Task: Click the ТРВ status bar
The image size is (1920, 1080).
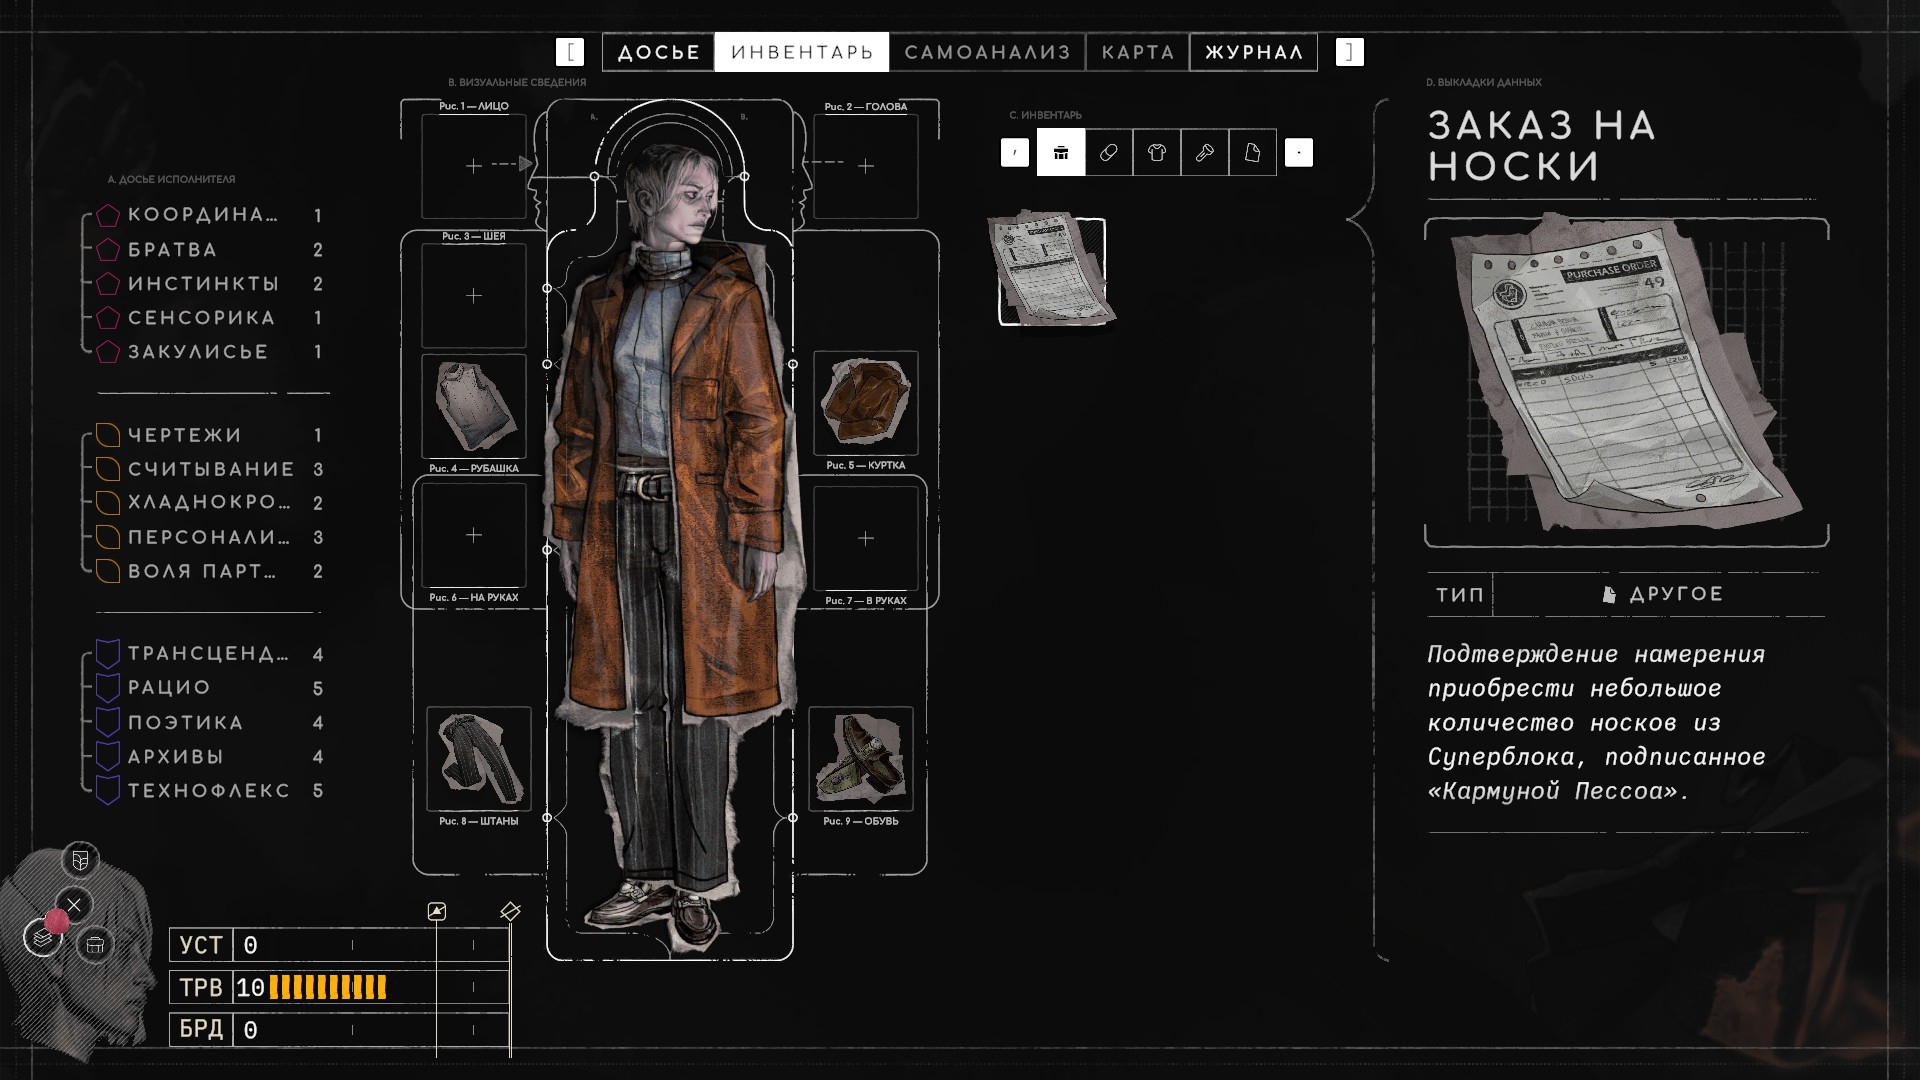Action: click(x=340, y=987)
